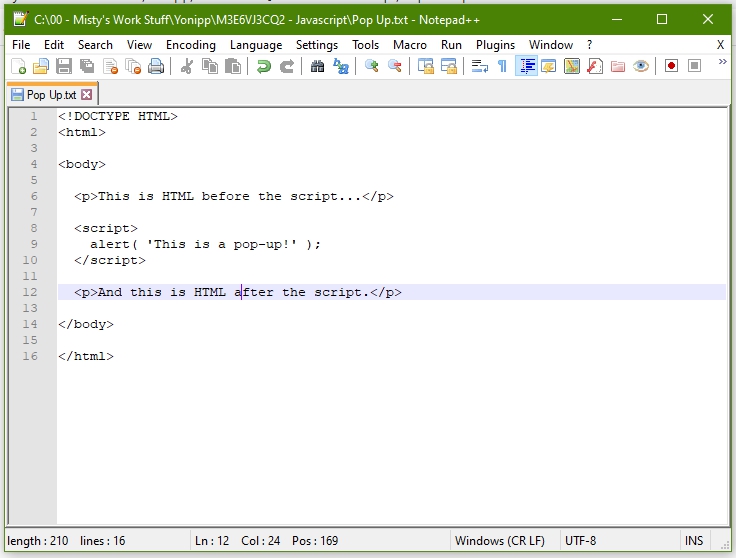The image size is (736, 558).
Task: Expand the toolbar overflow chevron
Action: pos(722,62)
